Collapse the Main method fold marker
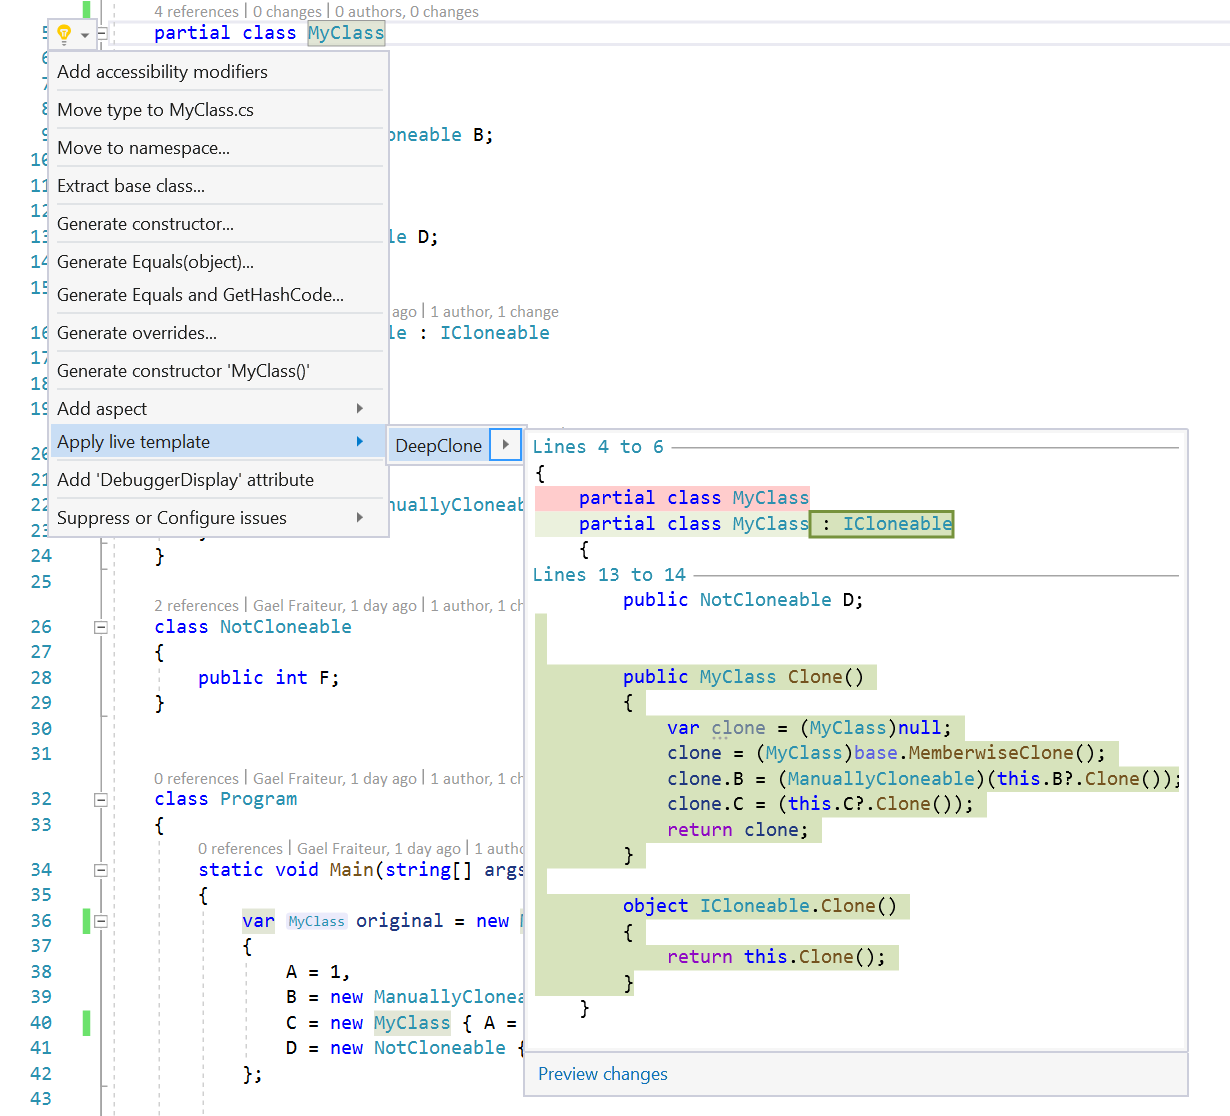1230x1116 pixels. click(x=100, y=869)
